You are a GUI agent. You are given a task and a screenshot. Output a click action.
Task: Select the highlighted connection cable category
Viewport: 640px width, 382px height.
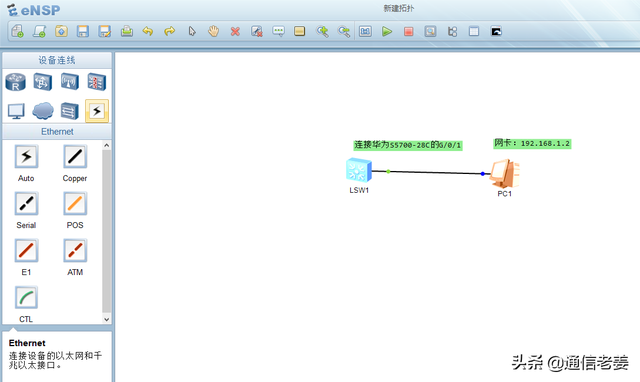click(x=97, y=111)
